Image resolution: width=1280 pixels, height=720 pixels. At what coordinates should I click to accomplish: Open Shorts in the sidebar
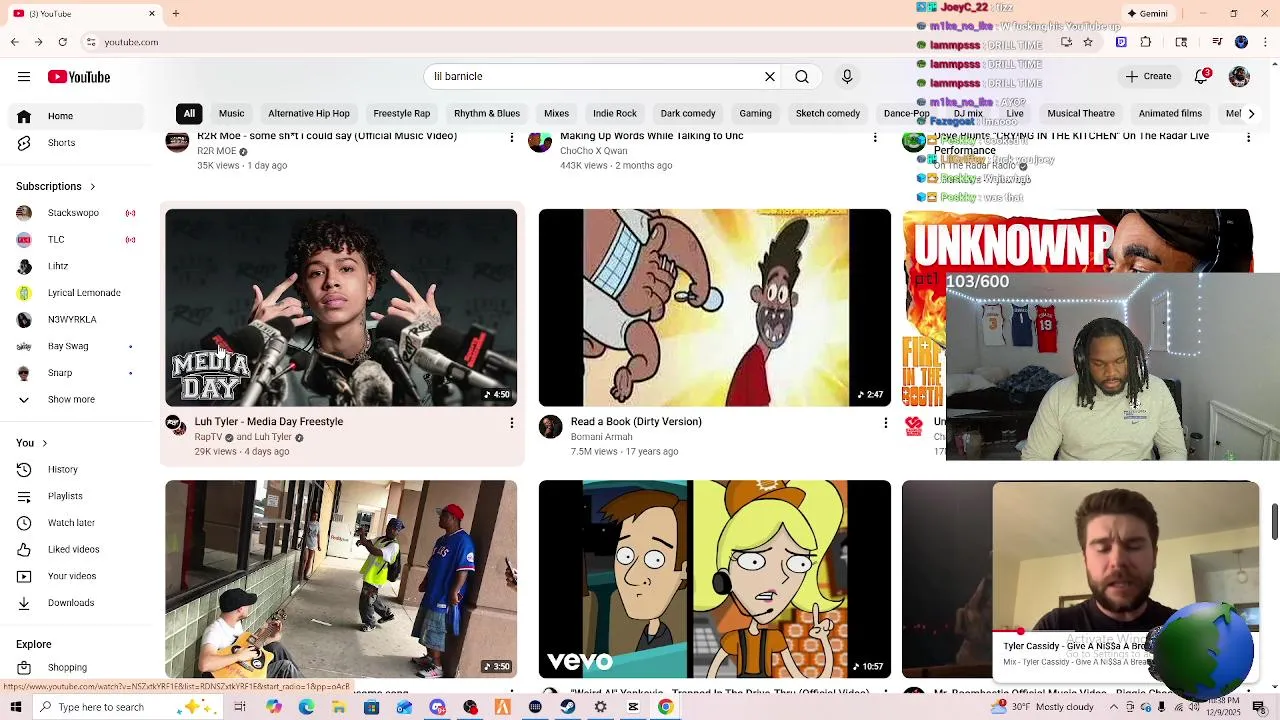pyautogui.click(x=76, y=143)
